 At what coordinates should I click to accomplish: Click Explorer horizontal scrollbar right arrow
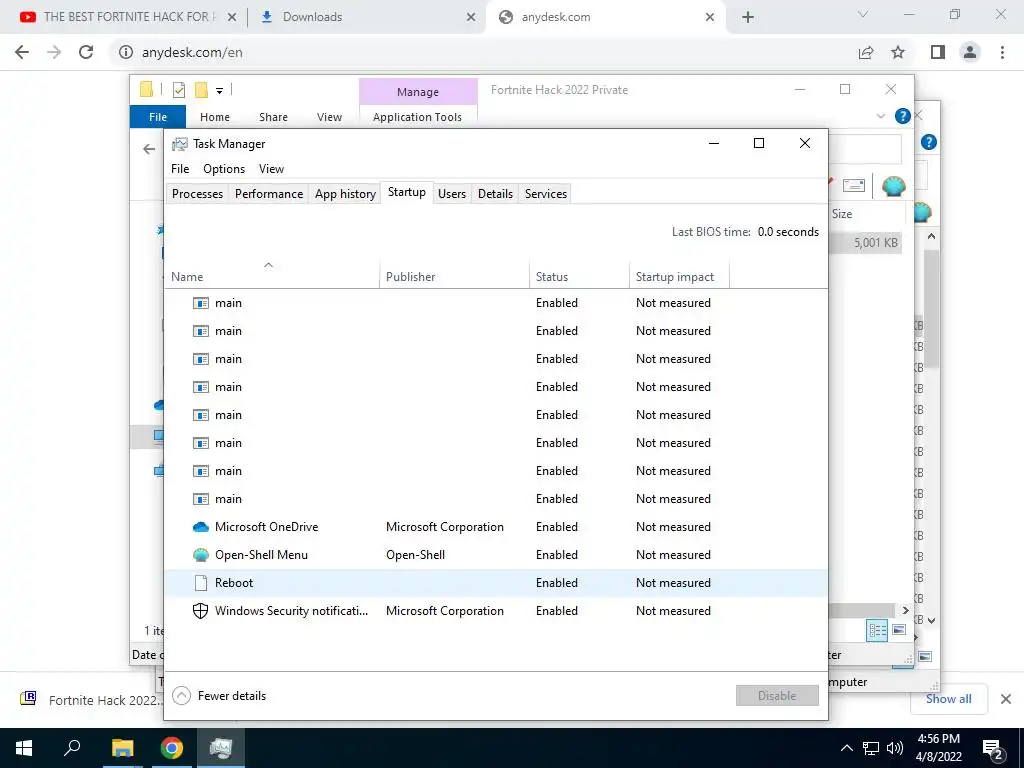tap(905, 611)
